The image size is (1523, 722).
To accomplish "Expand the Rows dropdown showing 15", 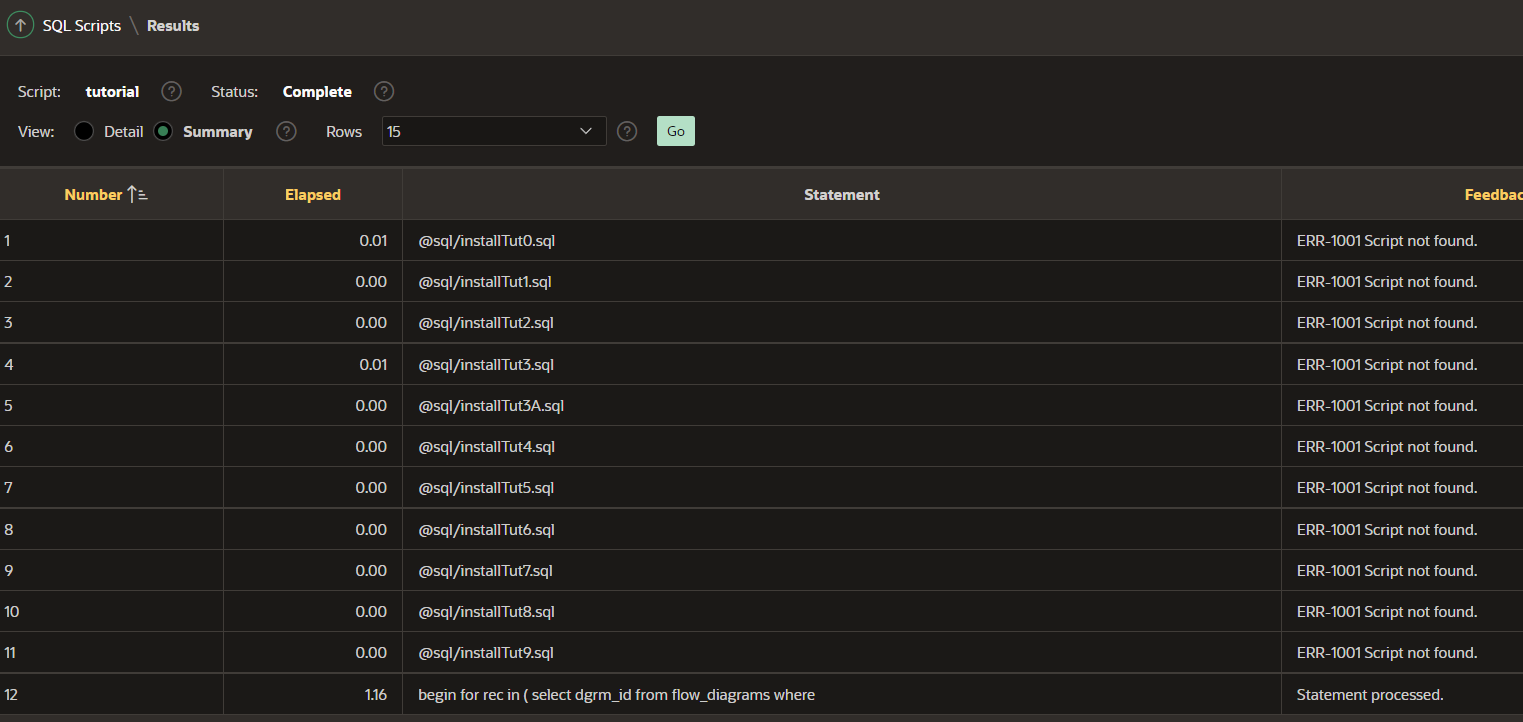I will point(494,131).
